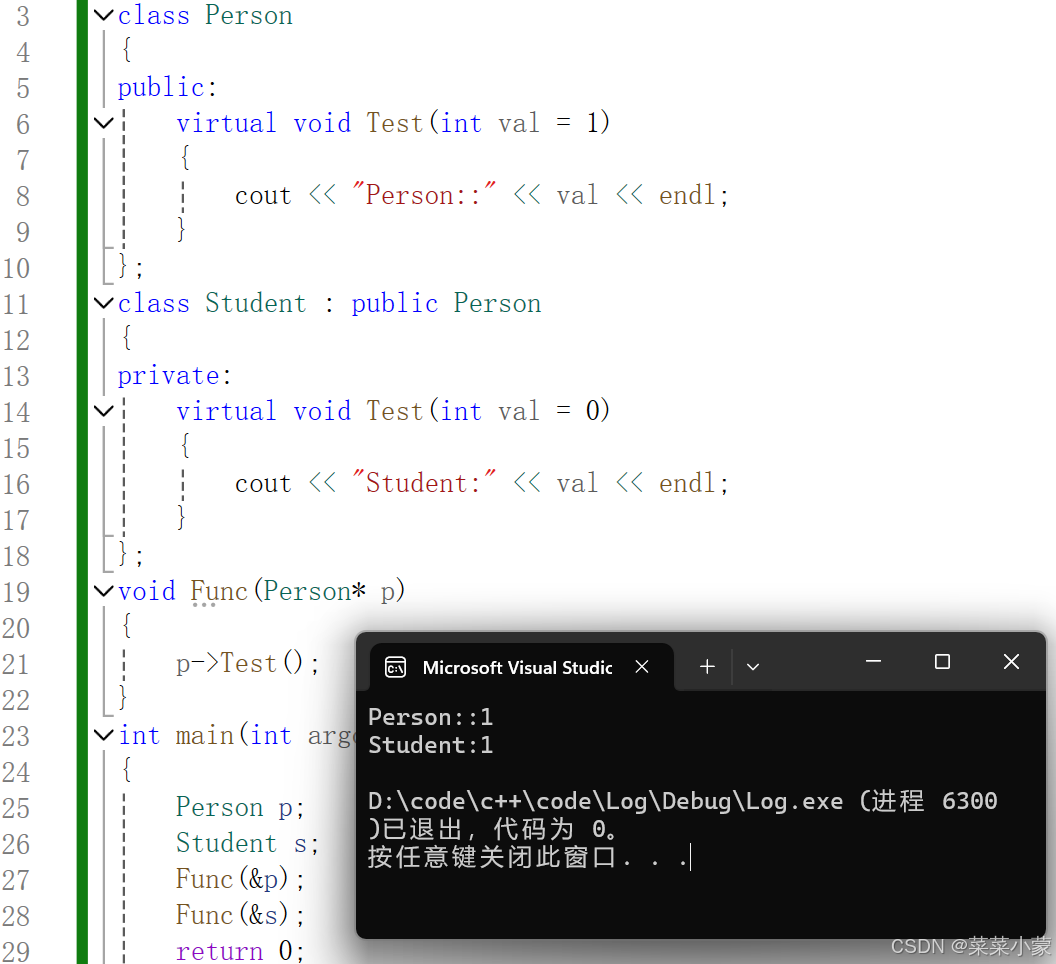Image resolution: width=1056 pixels, height=964 pixels.
Task: Collapse the class Student code block
Action: (x=103, y=303)
